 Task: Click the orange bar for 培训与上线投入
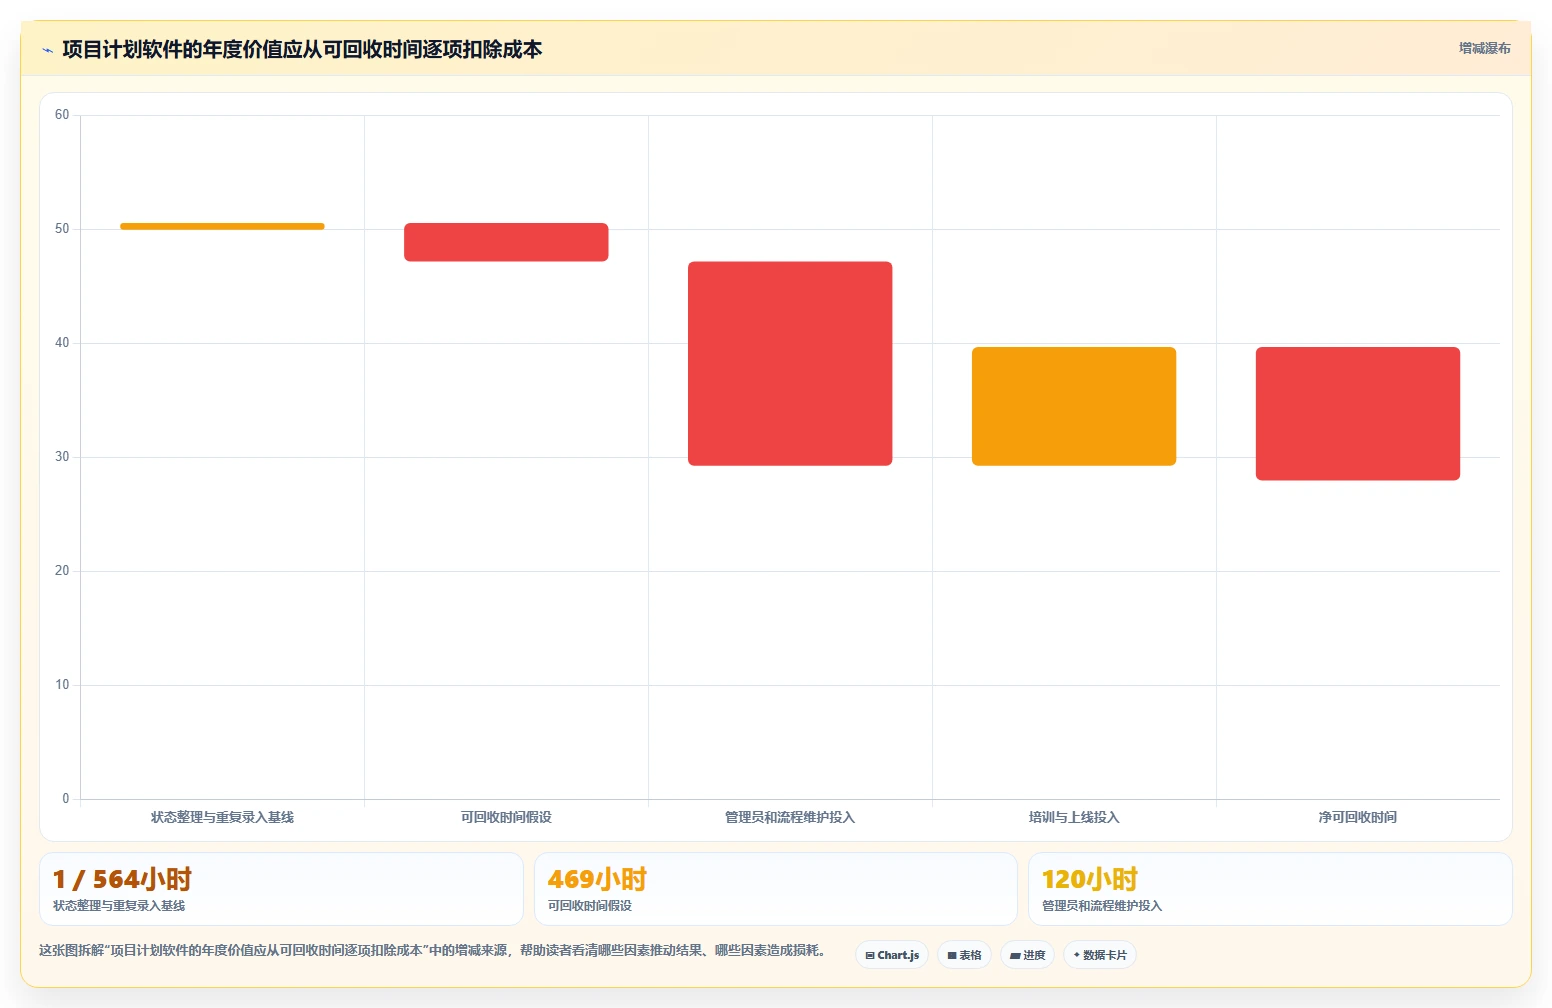(1074, 406)
